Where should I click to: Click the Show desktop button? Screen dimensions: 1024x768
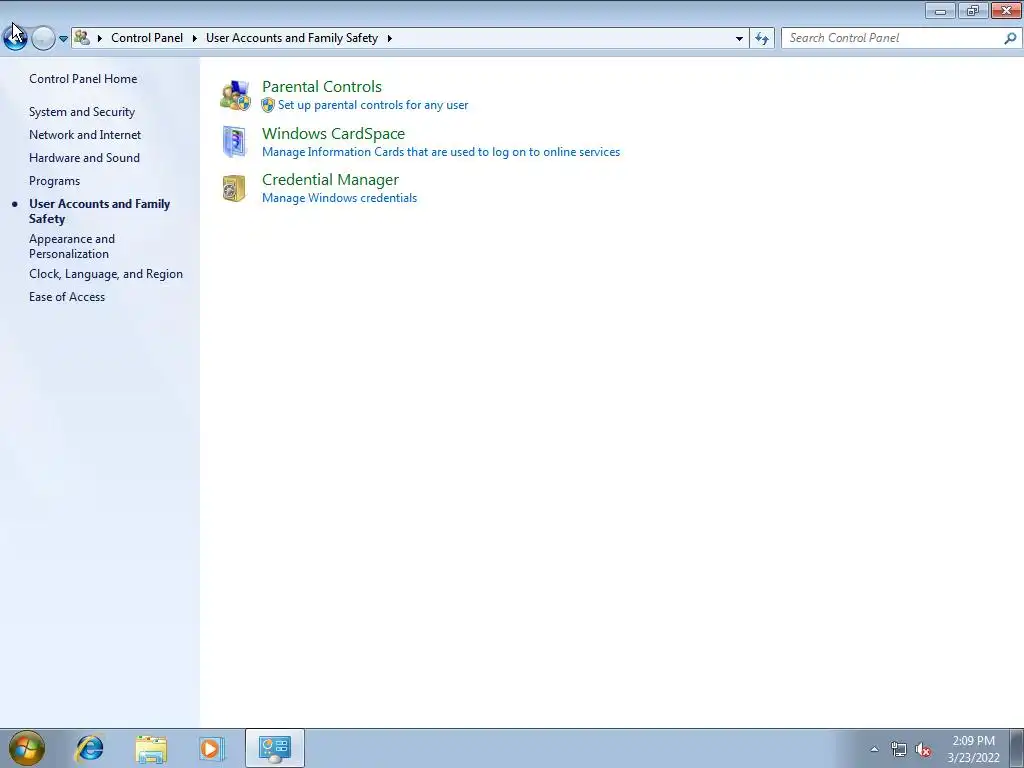point(1017,748)
